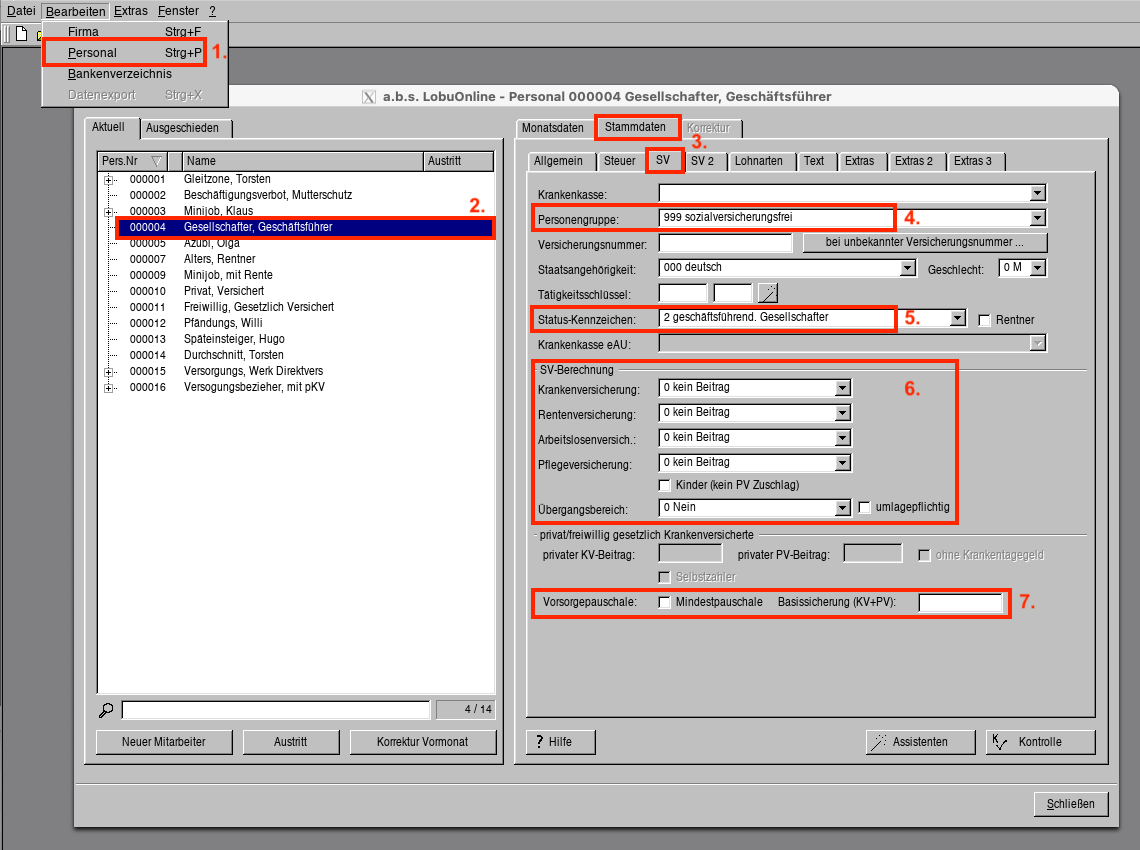Image resolution: width=1140 pixels, height=850 pixels.
Task: Check Kinder (kein PV Zuschlag)
Action: (665, 485)
